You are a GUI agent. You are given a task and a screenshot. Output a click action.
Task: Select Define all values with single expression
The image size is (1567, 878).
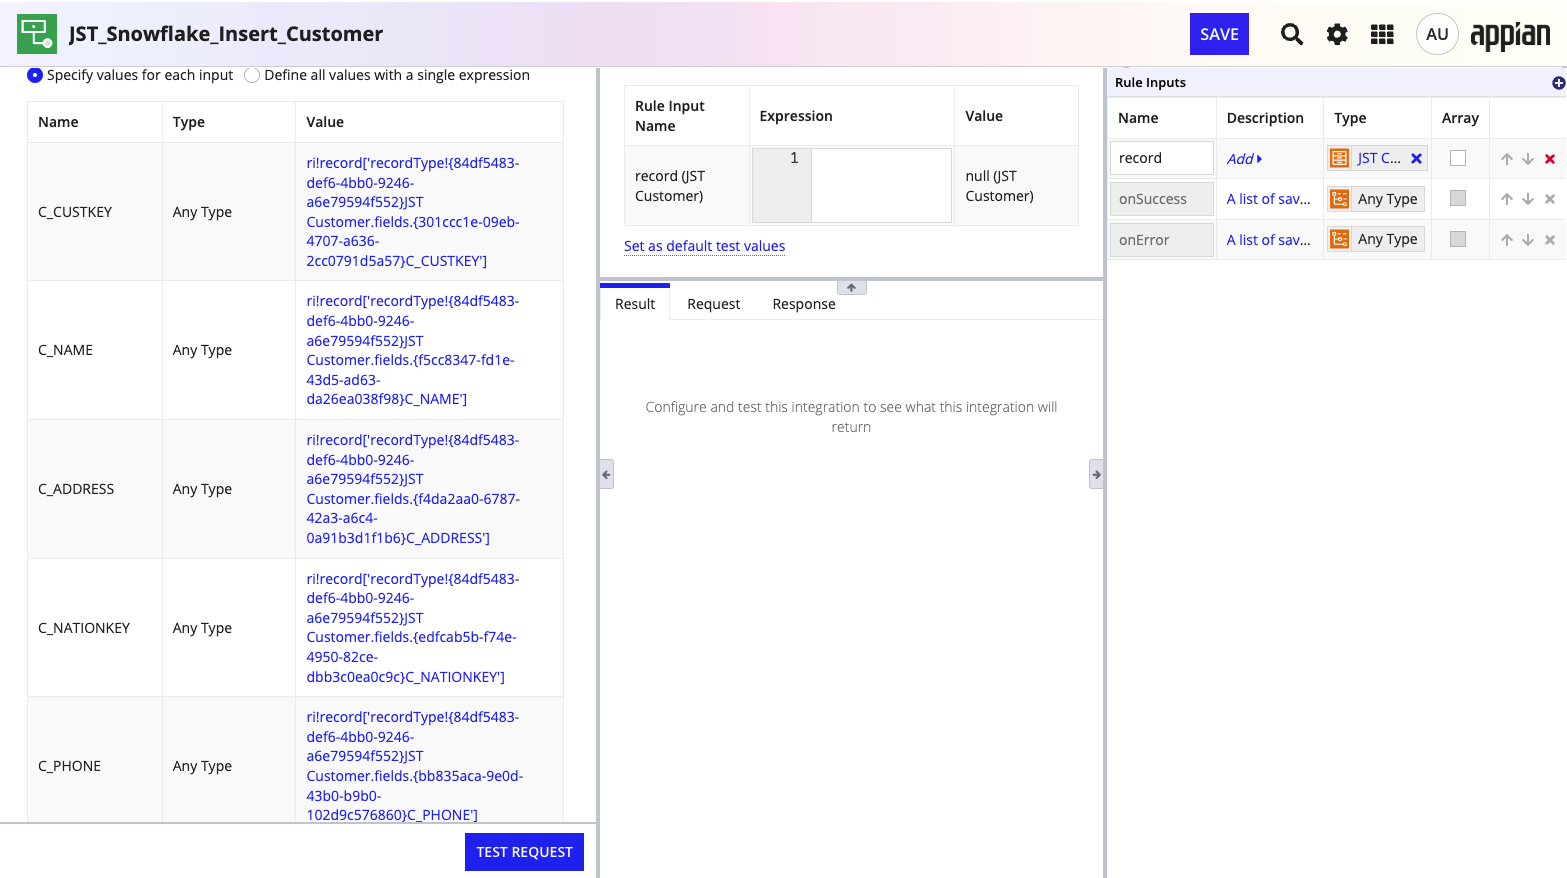point(252,75)
